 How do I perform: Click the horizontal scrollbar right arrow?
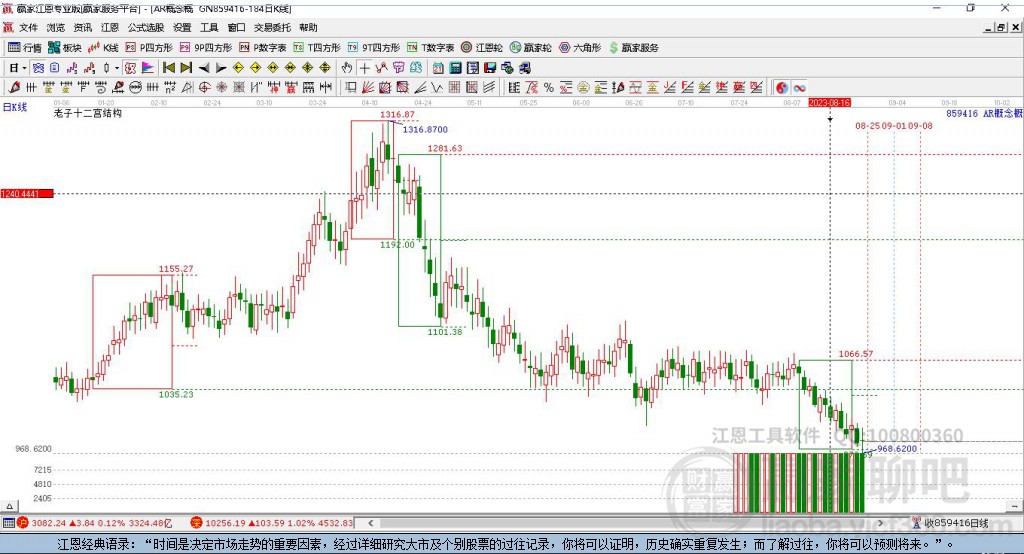880,523
